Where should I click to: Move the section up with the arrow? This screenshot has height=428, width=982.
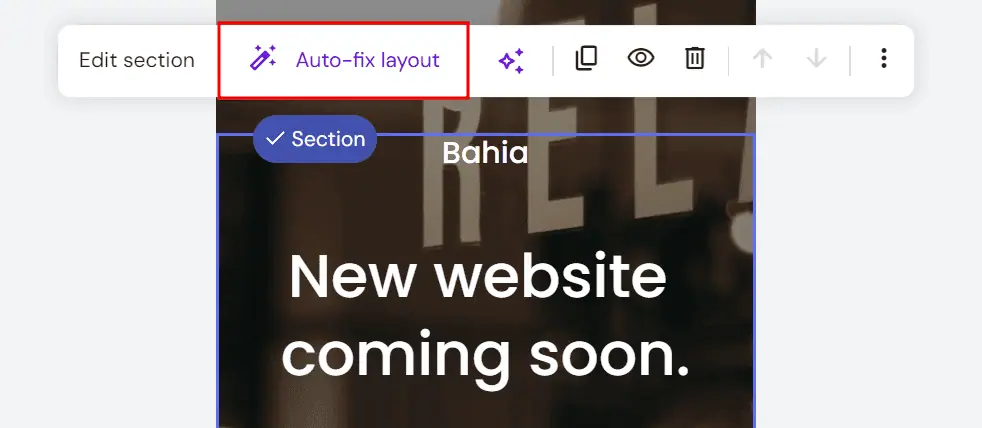pos(762,58)
